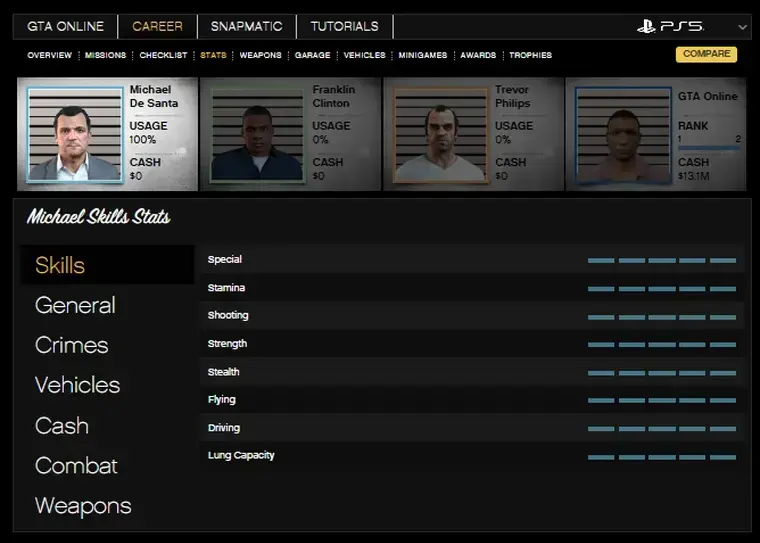Open the Tutorials tab

(x=344, y=26)
